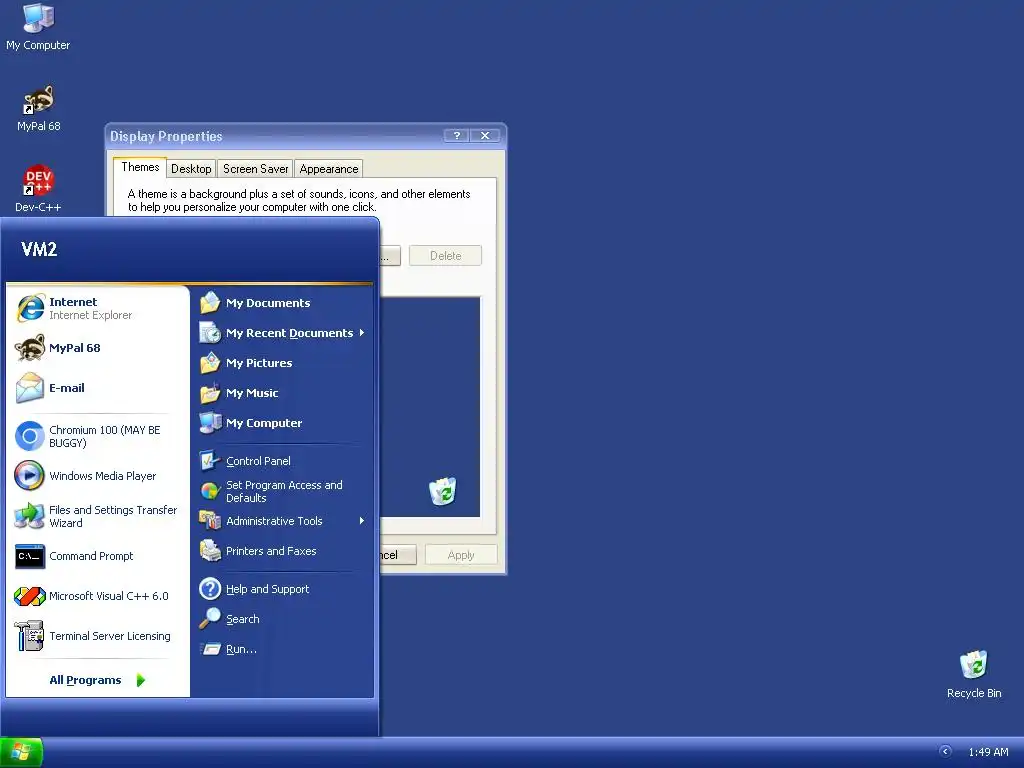
Task: Launch Chromium 100 icon in Start menu
Action: 30,436
